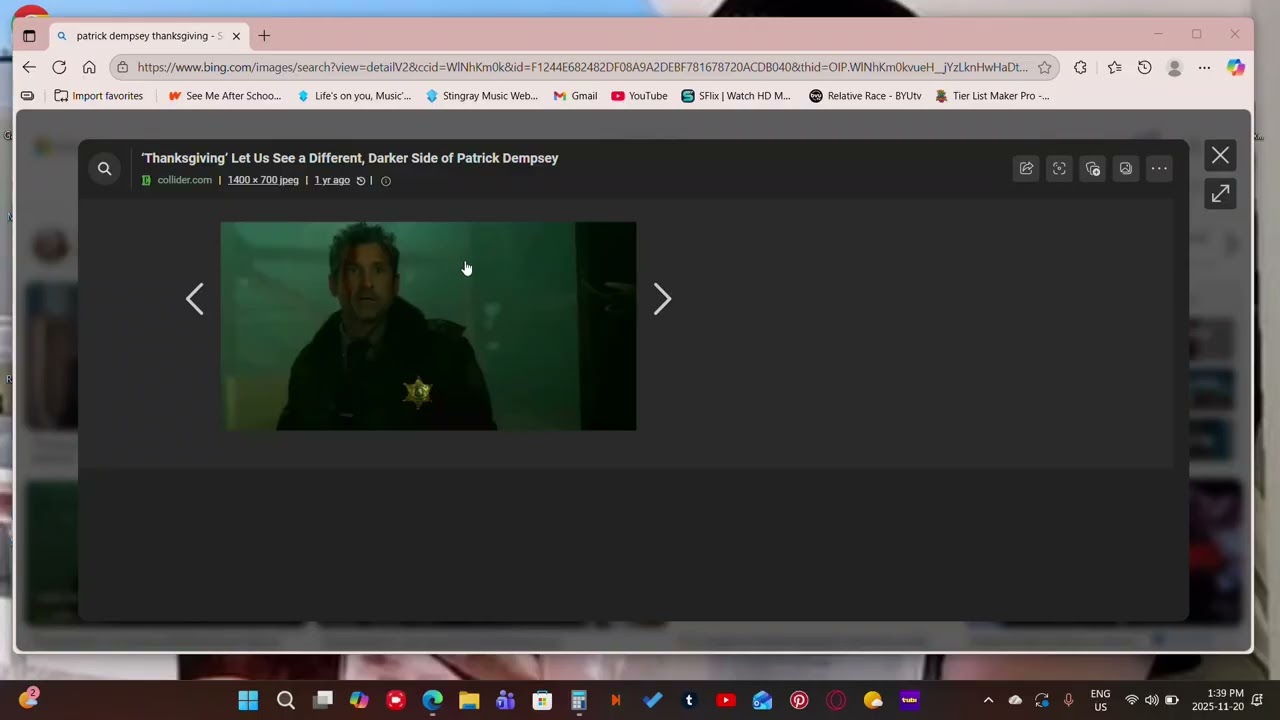This screenshot has width=1280, height=720.
Task: Open the Import favorites bookmark
Action: click(98, 96)
